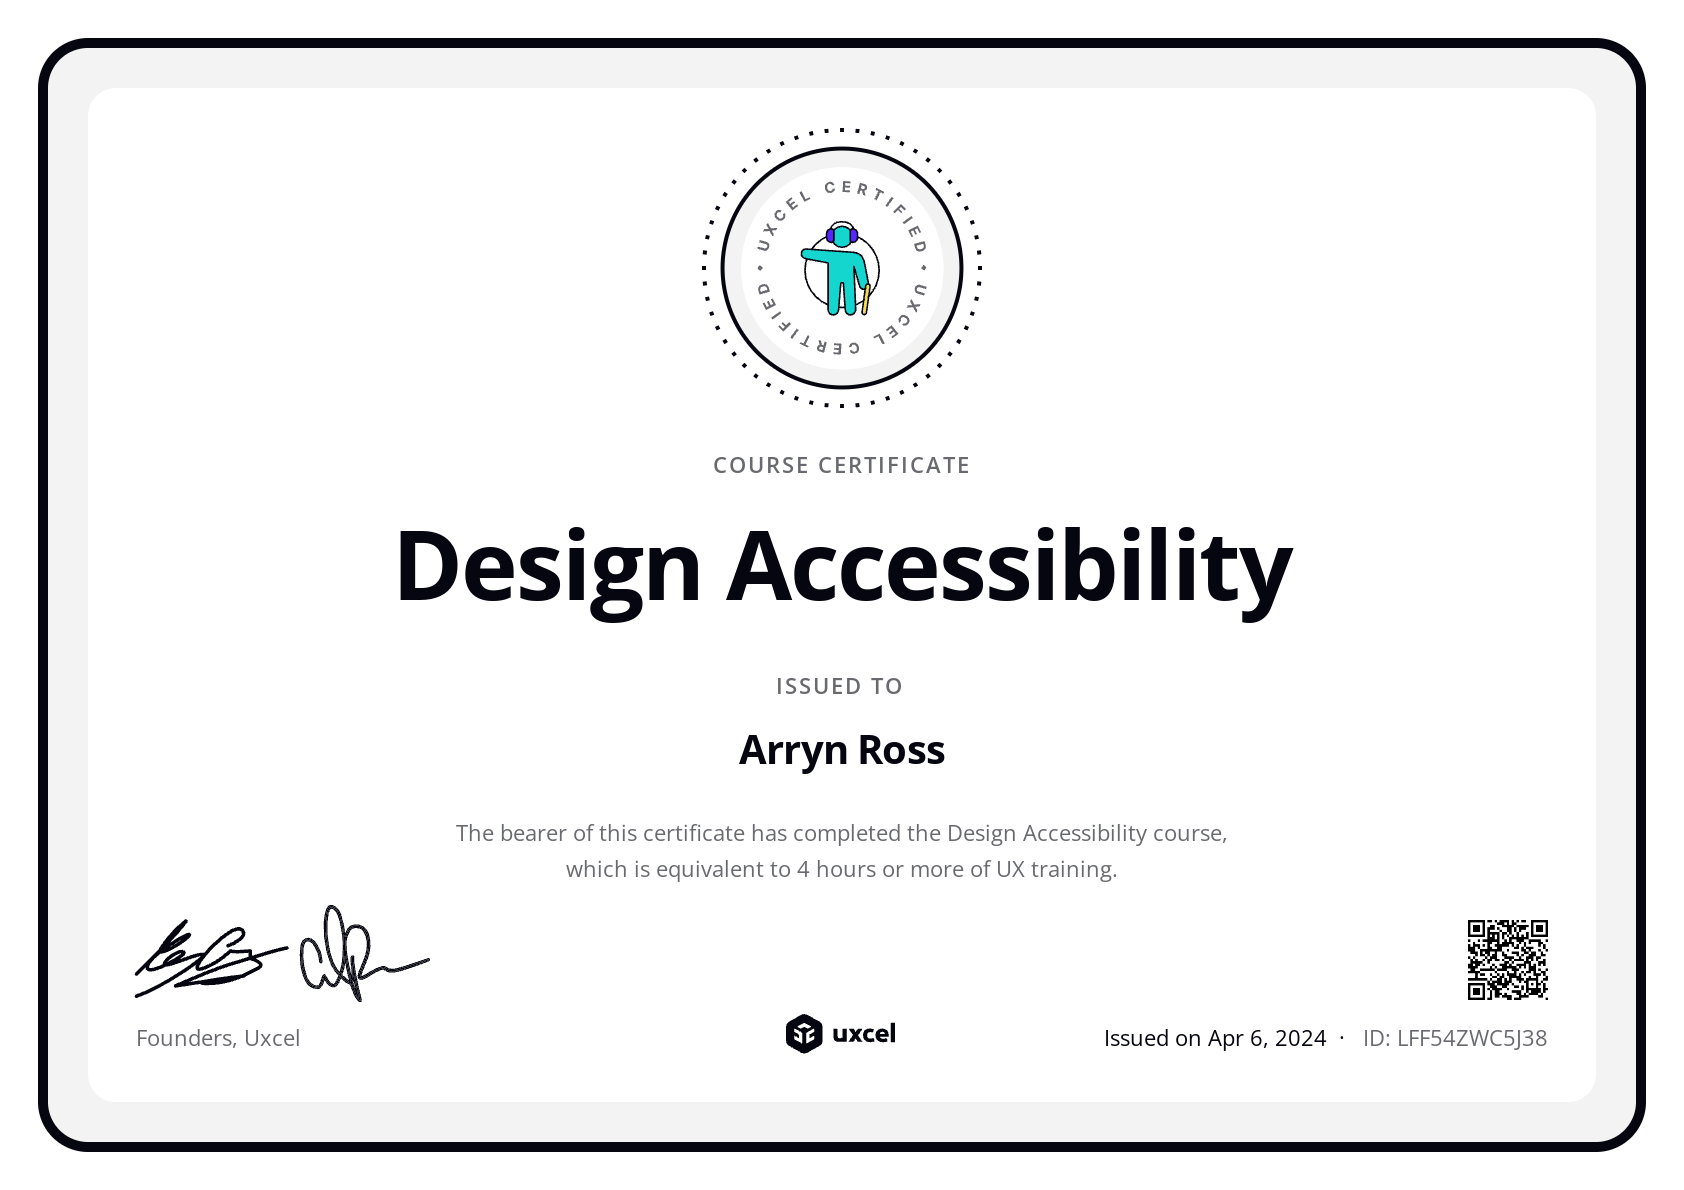1684x1190 pixels.
Task: Click the separator dot between date and ID
Action: point(1342,1038)
